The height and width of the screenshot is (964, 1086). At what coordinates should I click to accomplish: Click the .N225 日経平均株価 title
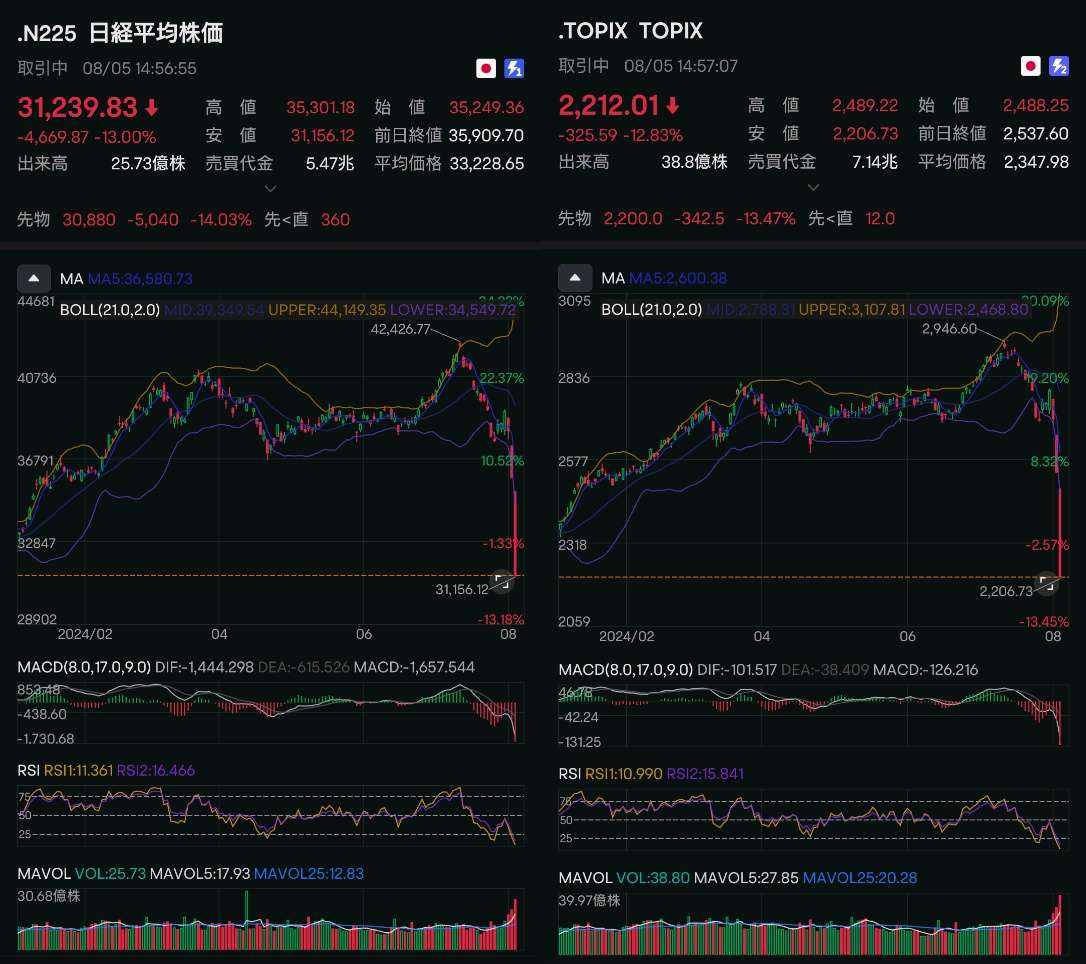pos(120,33)
